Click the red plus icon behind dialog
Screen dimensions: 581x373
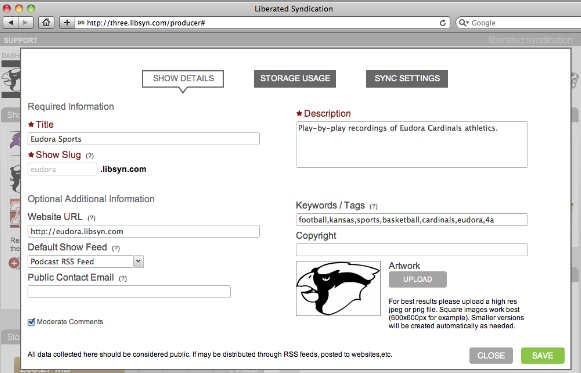coord(14,263)
